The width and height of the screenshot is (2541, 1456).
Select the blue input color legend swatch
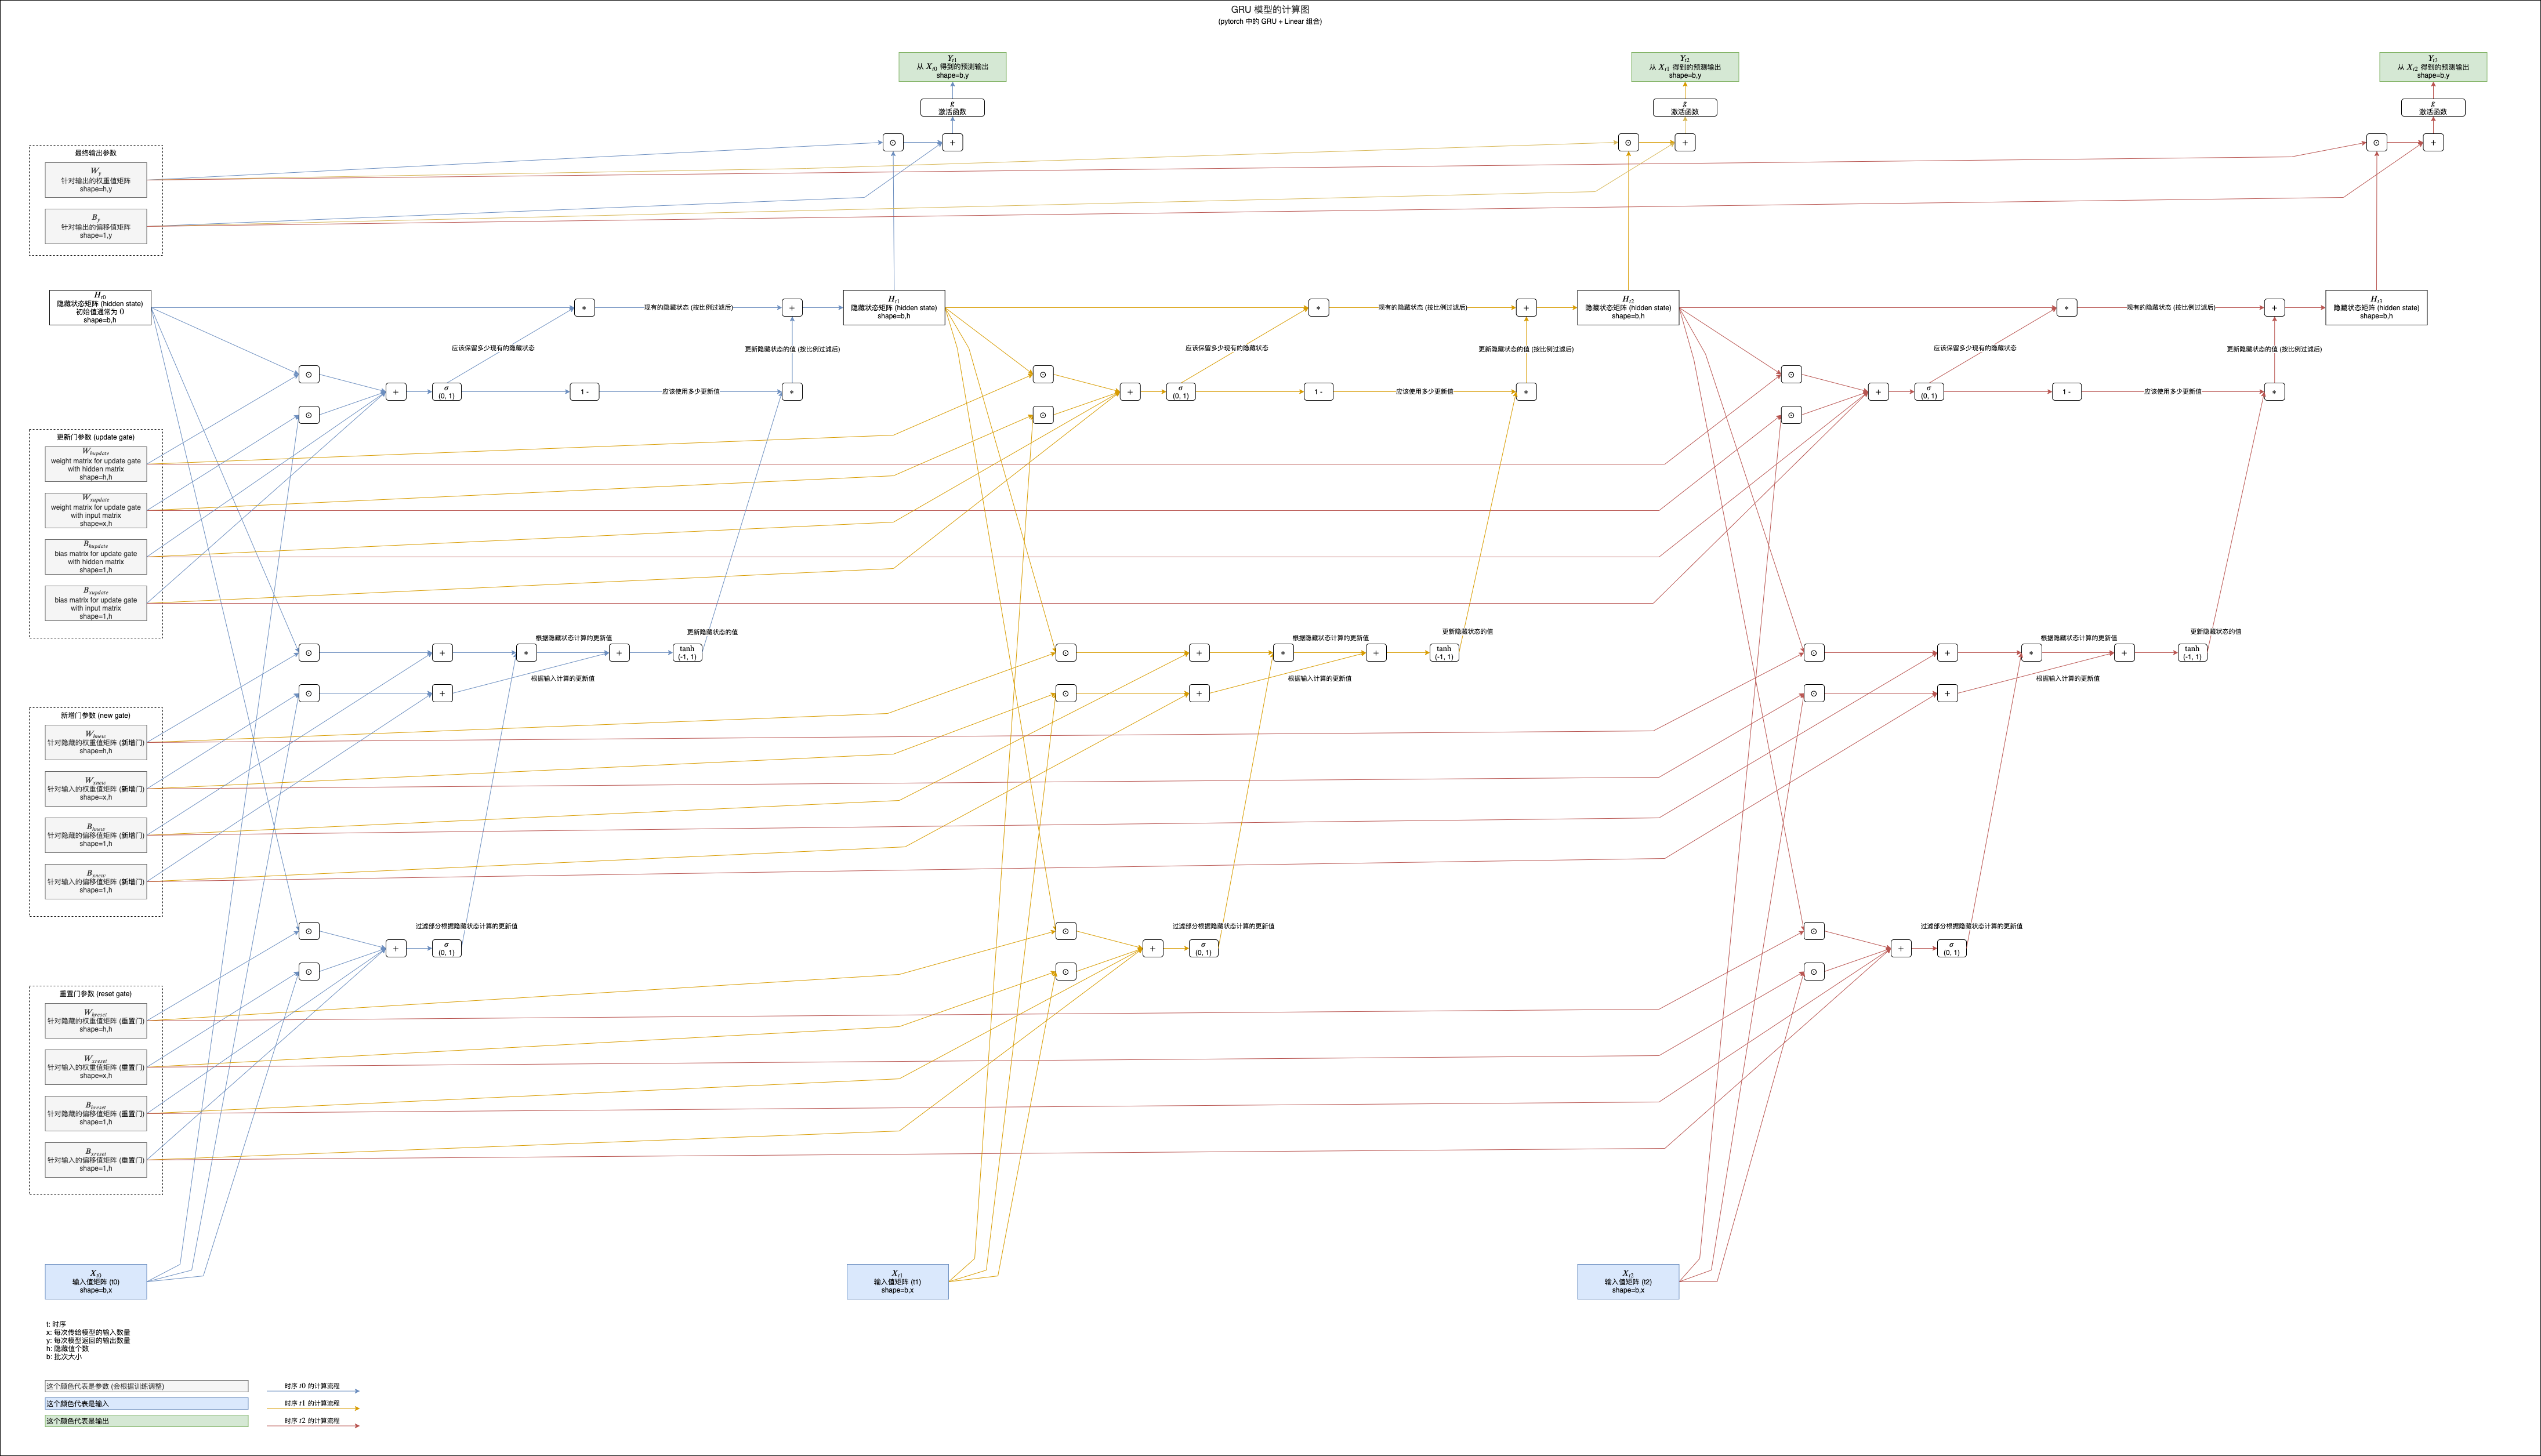click(x=146, y=1403)
